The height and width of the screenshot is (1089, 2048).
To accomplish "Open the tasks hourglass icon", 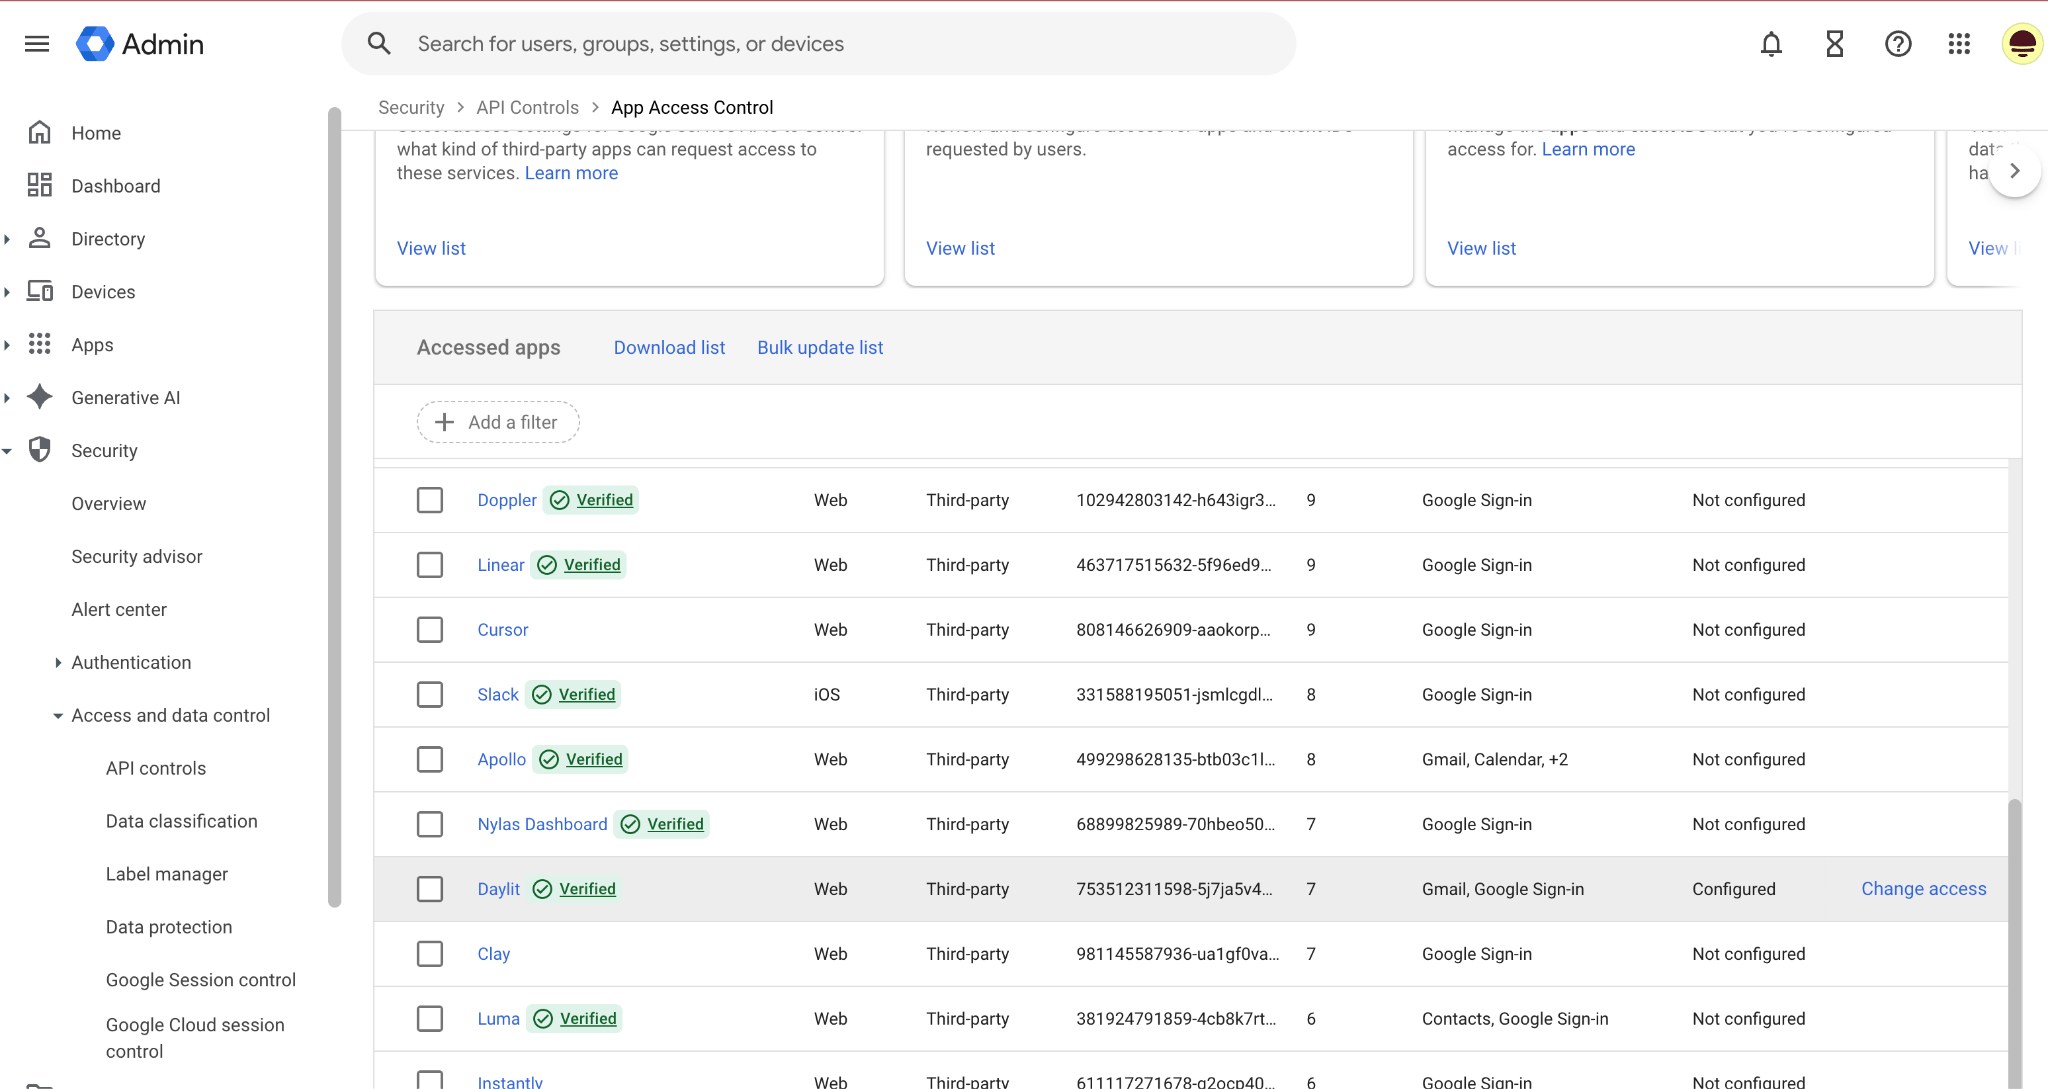I will tap(1835, 44).
